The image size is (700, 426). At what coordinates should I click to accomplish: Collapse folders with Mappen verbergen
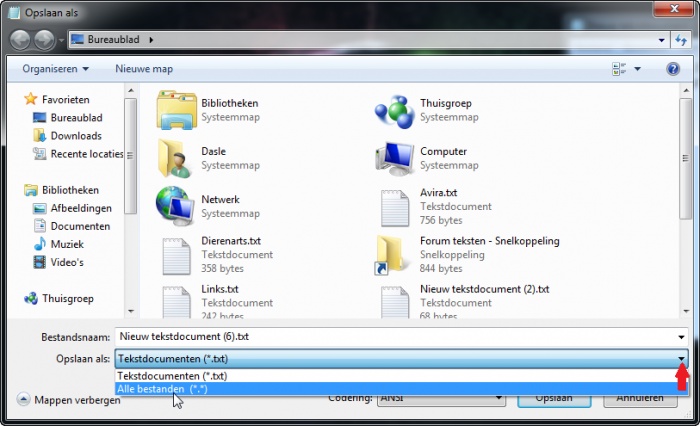68,400
